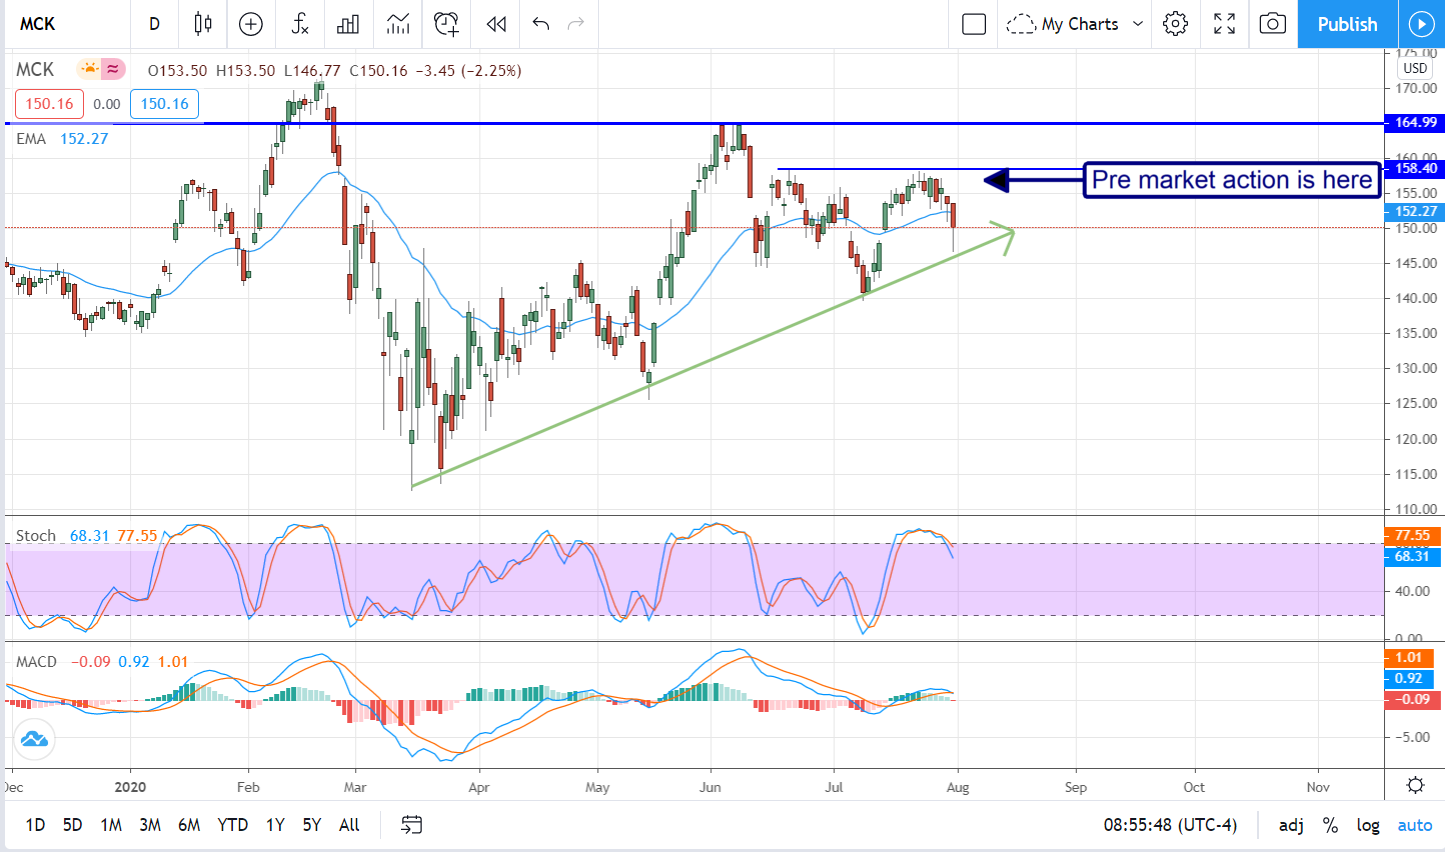The height and width of the screenshot is (852, 1445).
Task: Click the MCK title in the chart legend
Action: pyautogui.click(x=35, y=69)
